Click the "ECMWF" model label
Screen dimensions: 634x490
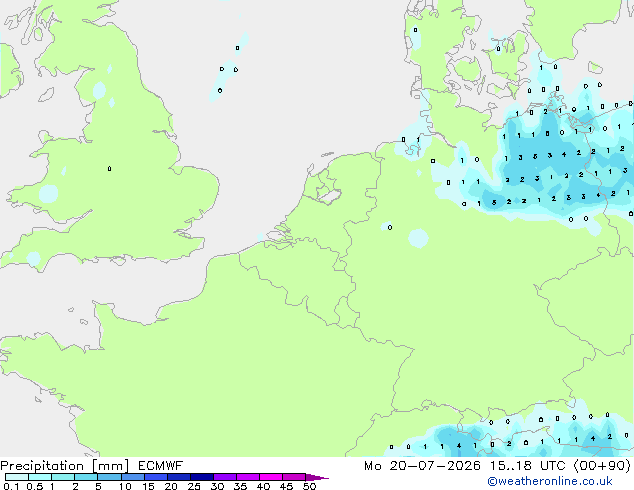(x=161, y=466)
